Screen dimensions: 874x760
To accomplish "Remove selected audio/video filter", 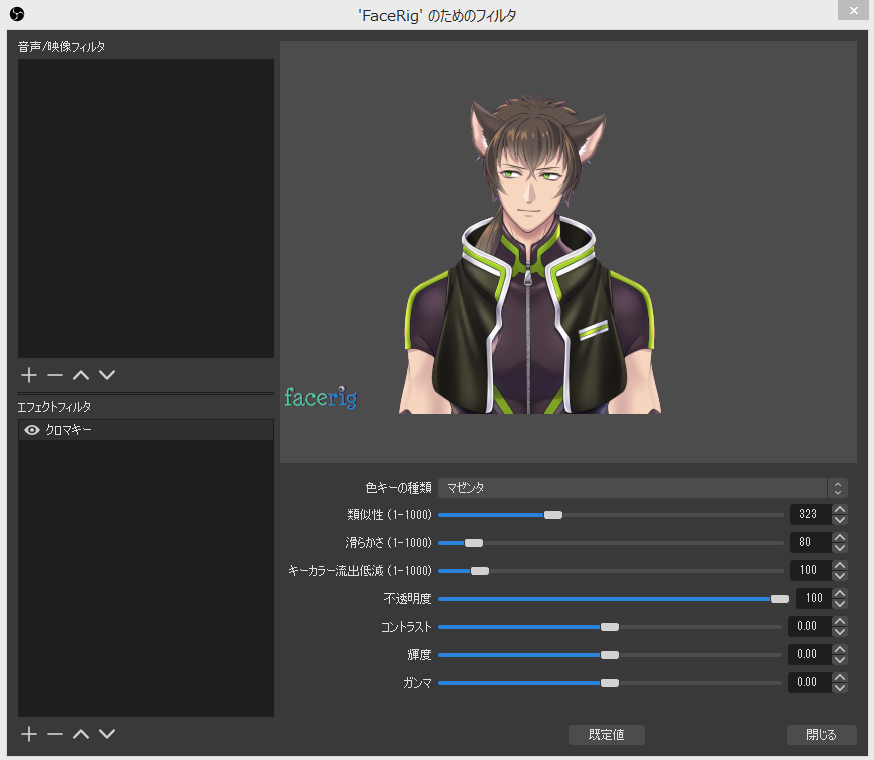I will pos(55,375).
